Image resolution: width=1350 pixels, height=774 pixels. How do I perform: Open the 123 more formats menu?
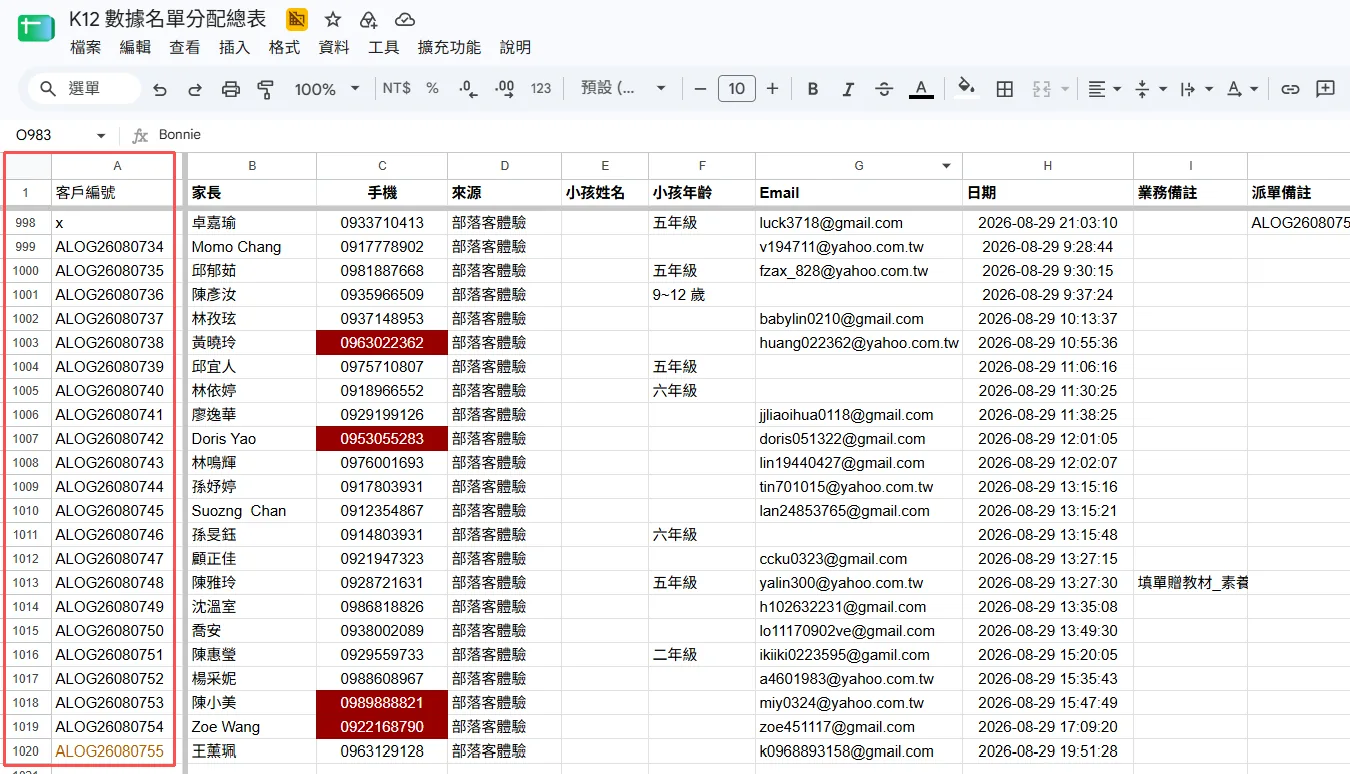[541, 88]
